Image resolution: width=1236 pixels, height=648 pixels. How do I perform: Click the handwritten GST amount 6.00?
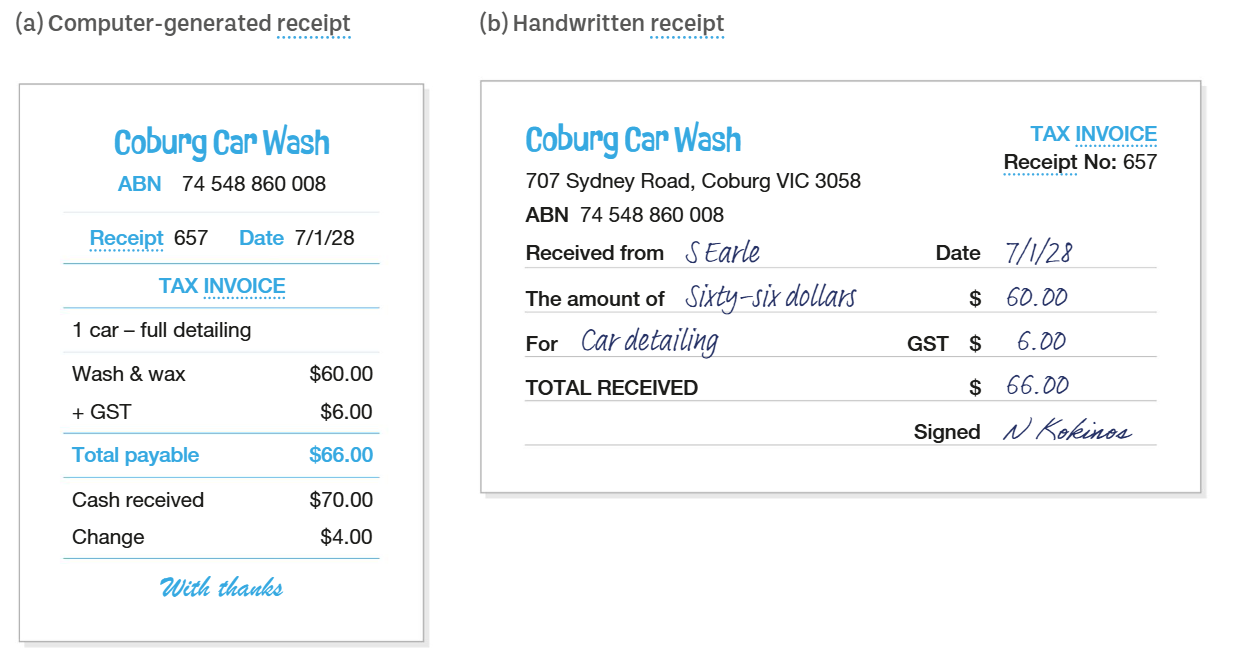1041,342
